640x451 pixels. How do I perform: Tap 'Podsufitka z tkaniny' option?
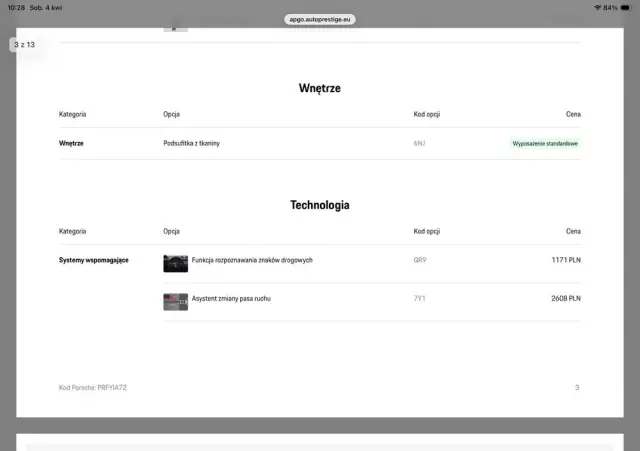point(191,143)
